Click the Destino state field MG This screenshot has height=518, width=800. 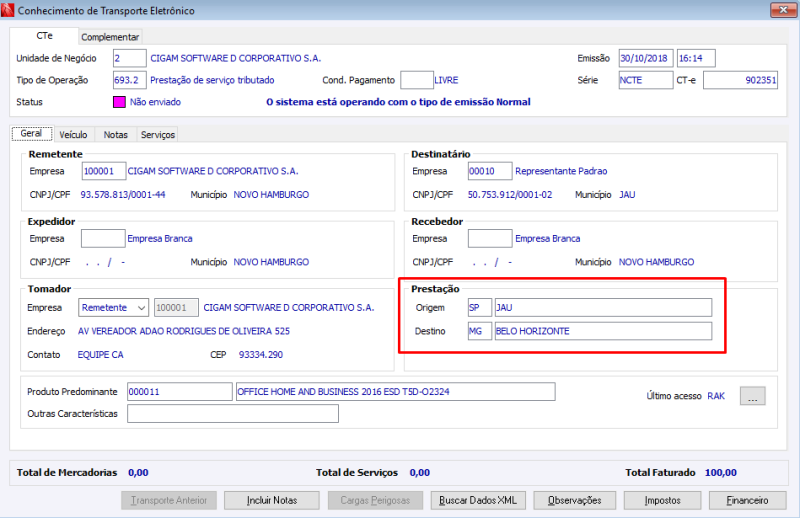pyautogui.click(x=480, y=331)
